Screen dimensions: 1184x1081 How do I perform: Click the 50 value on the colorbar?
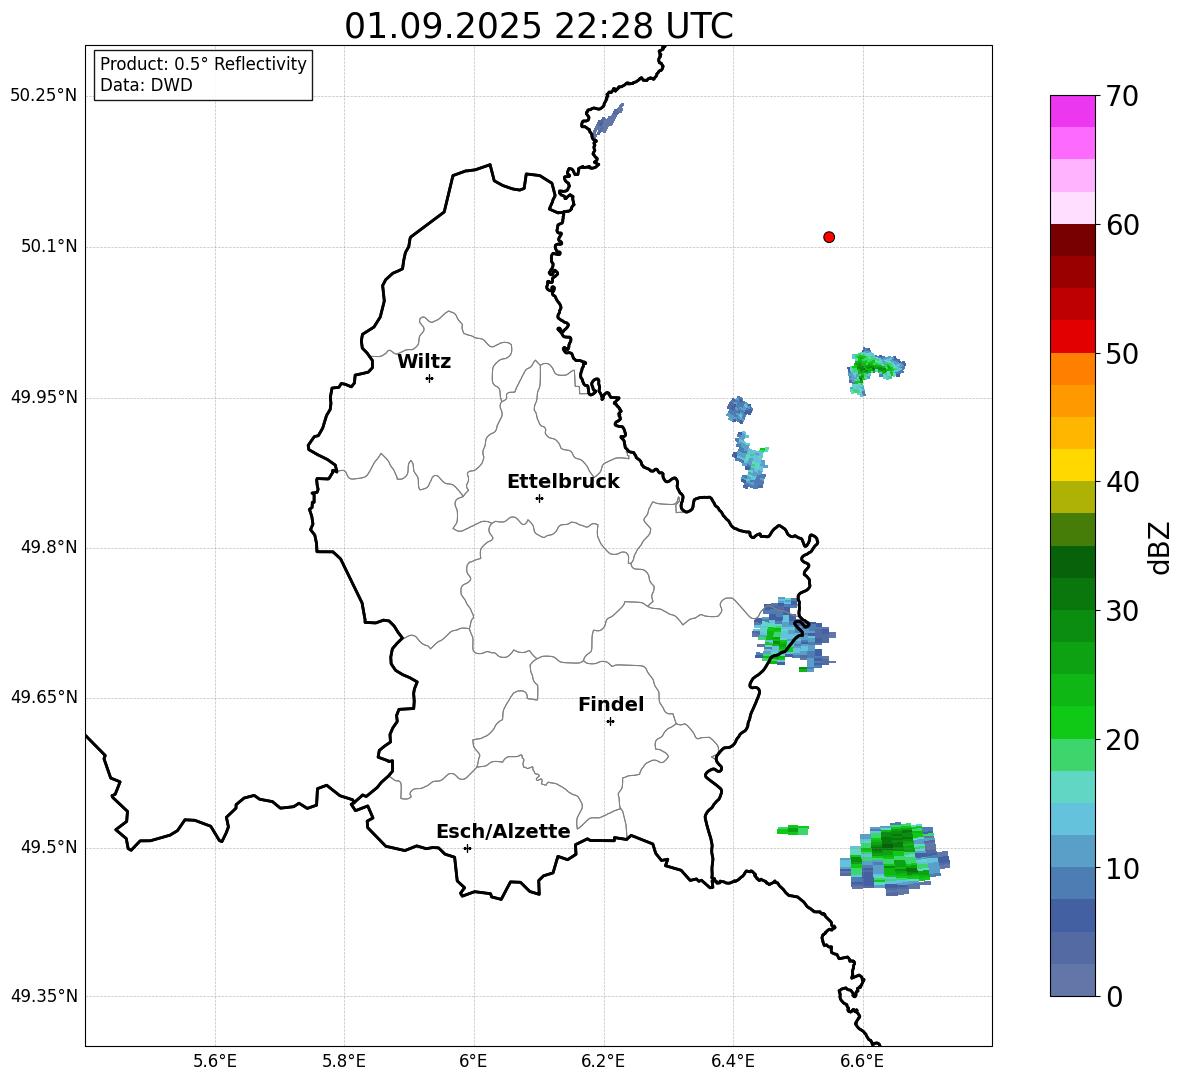1122,353
